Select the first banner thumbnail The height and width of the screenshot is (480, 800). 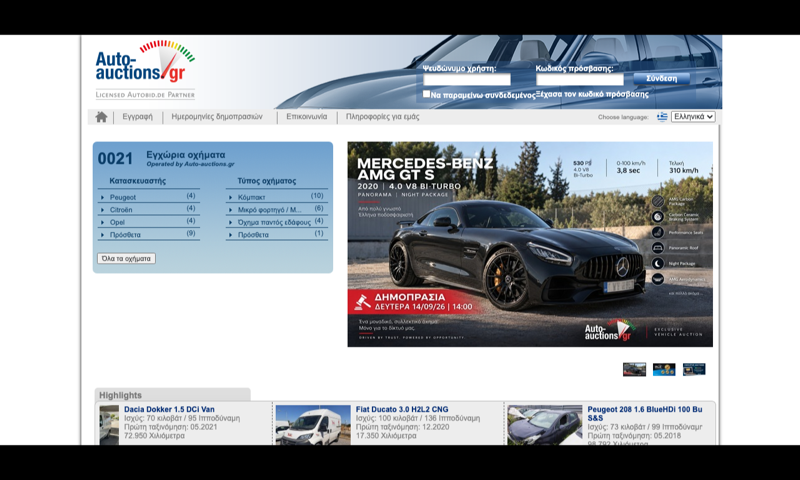tap(634, 369)
